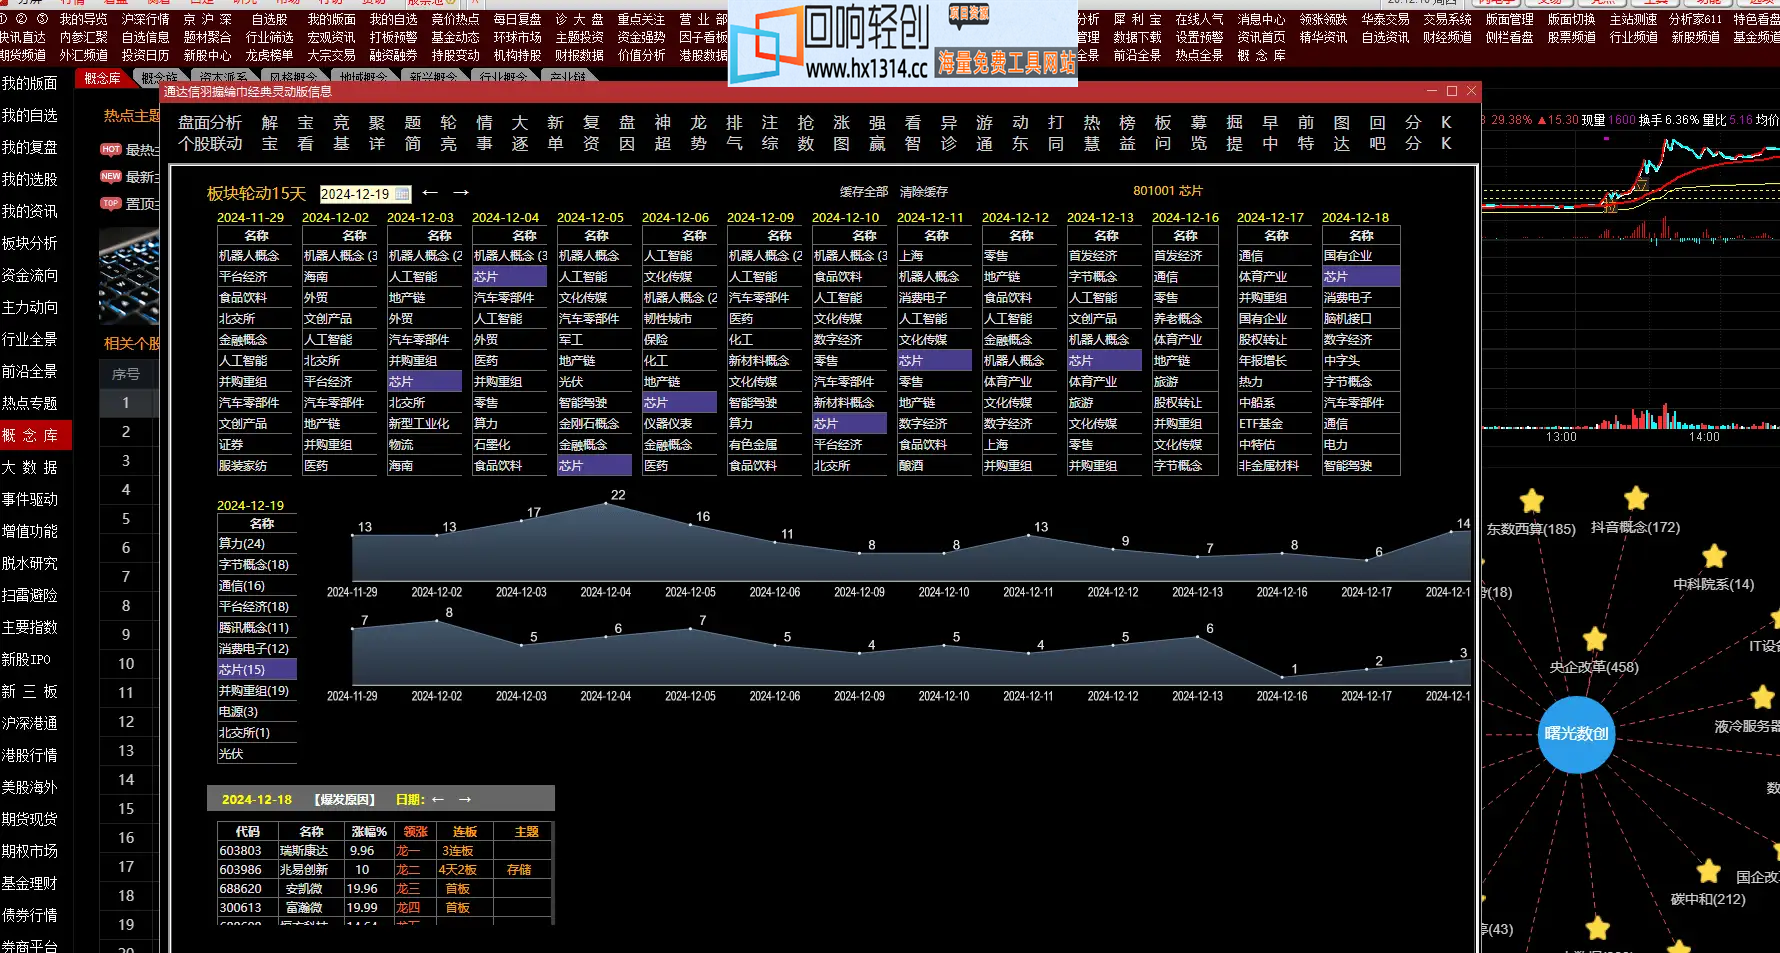Open 盘面分析 in dialog menu
The width and height of the screenshot is (1780, 953).
(x=210, y=123)
